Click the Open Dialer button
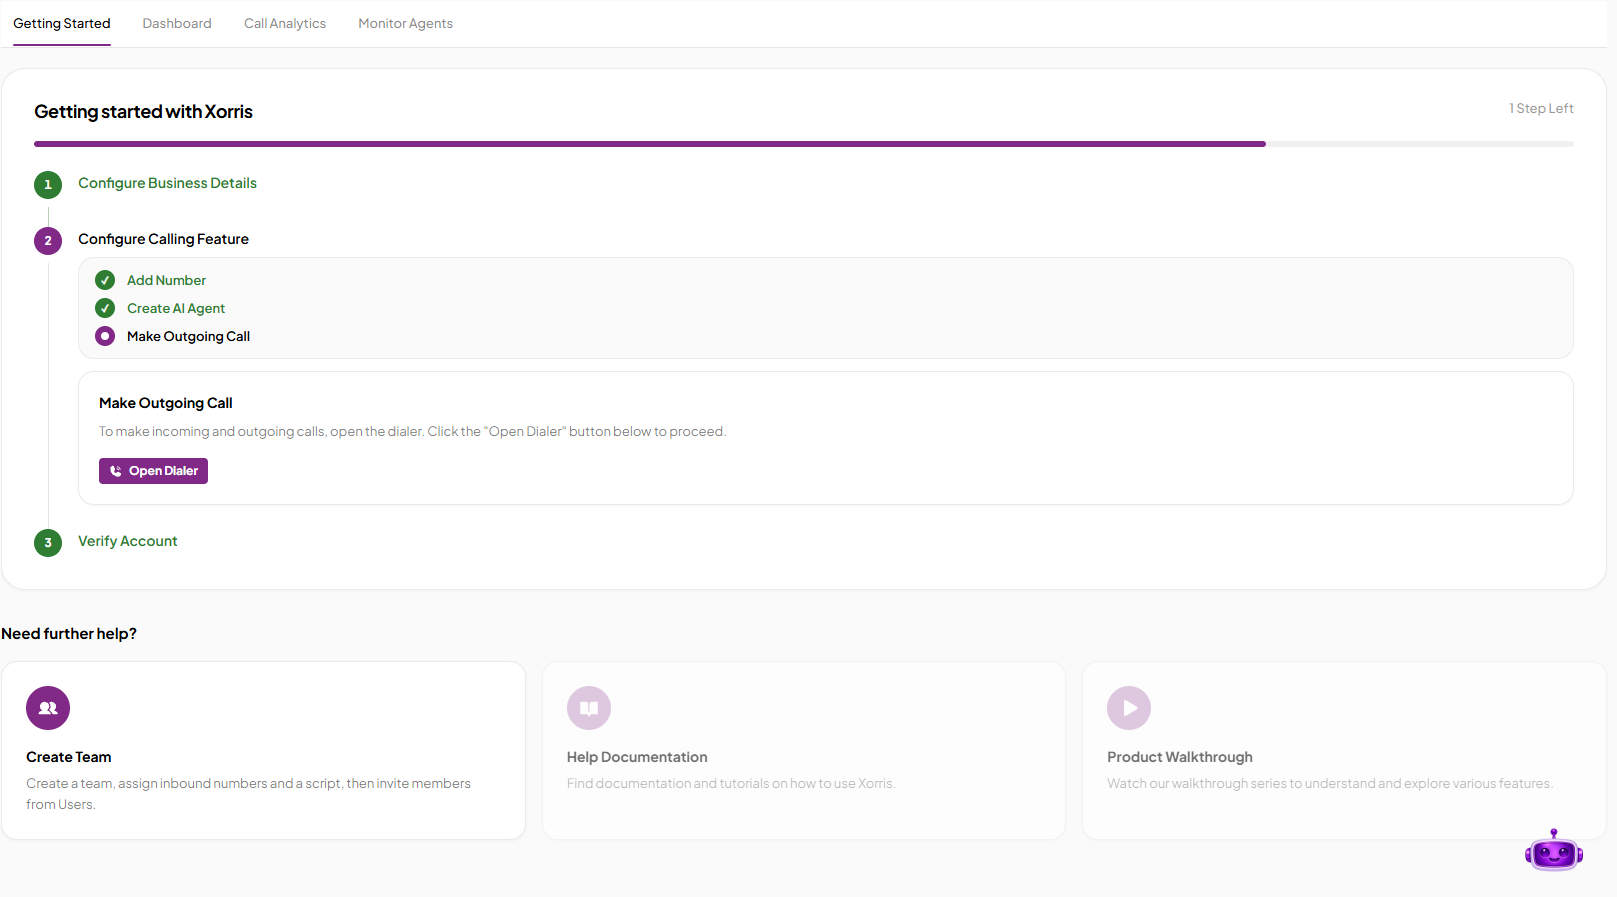The height and width of the screenshot is (897, 1617). [x=153, y=471]
